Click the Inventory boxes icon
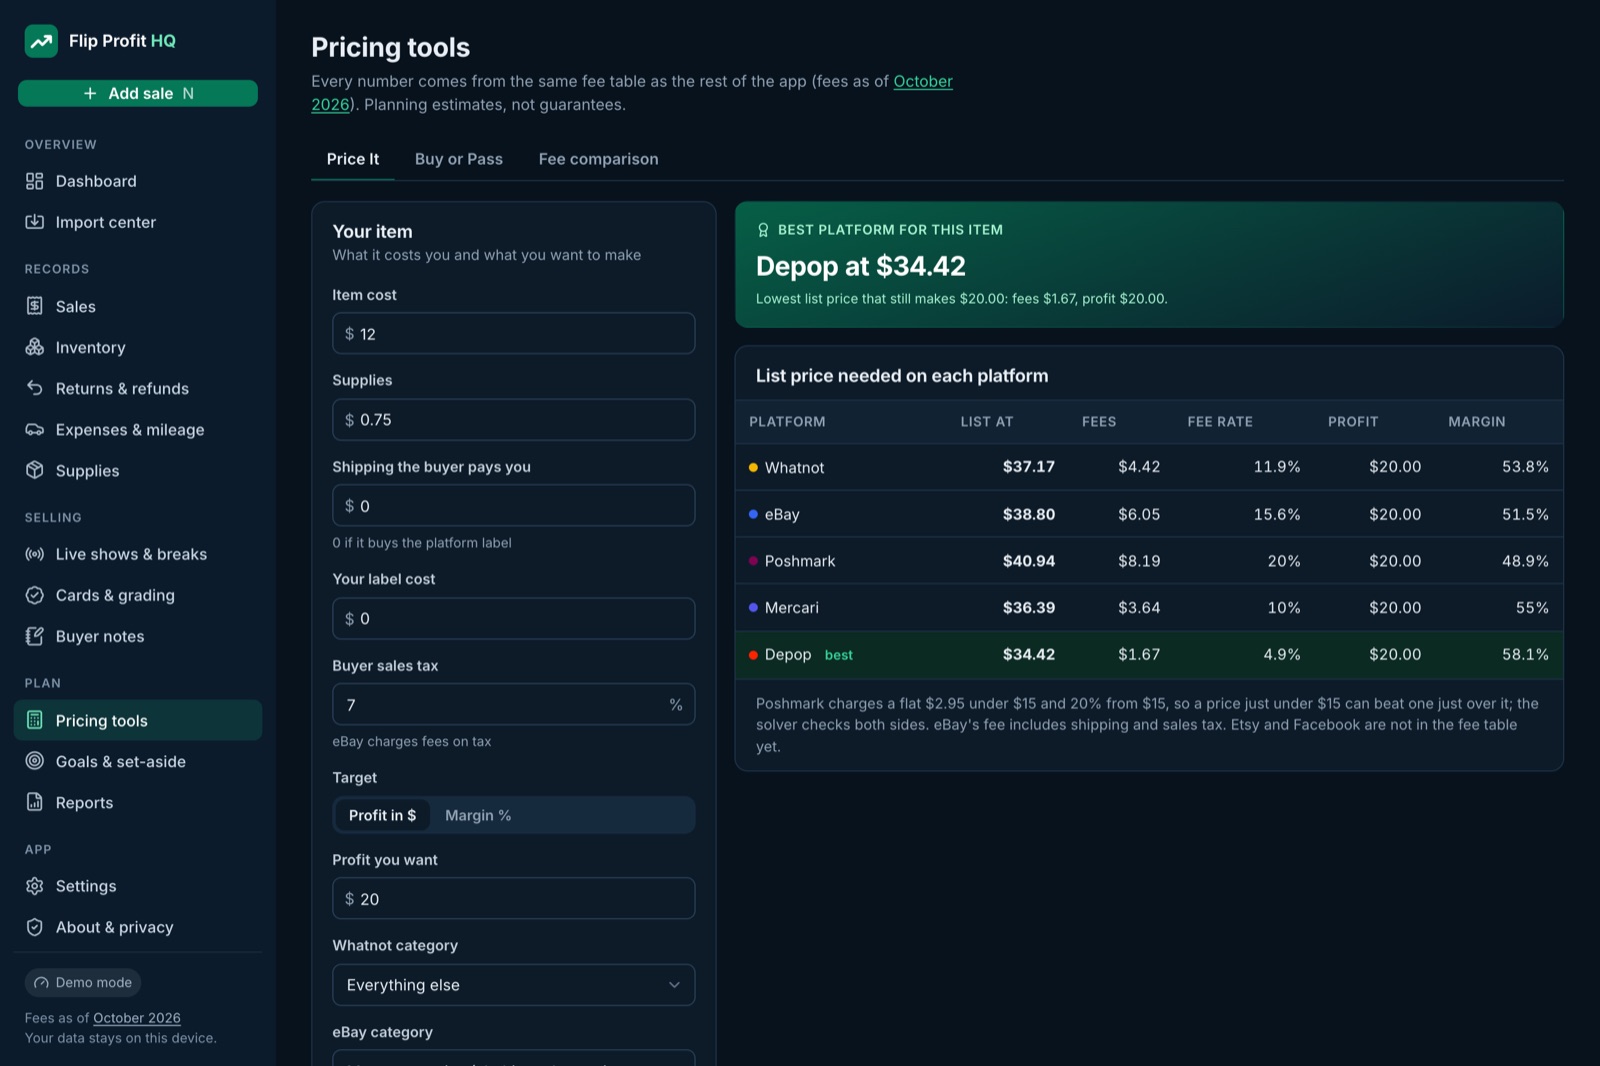 pyautogui.click(x=35, y=347)
